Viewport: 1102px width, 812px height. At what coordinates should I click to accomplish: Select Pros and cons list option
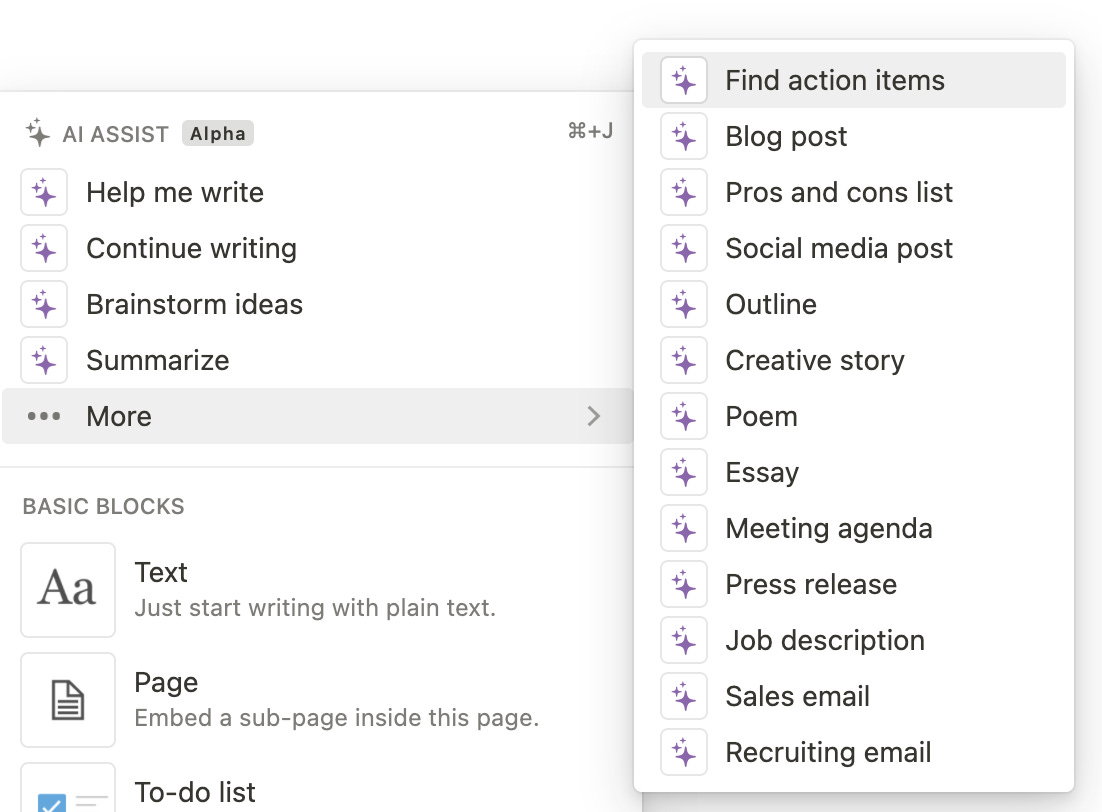(x=839, y=193)
